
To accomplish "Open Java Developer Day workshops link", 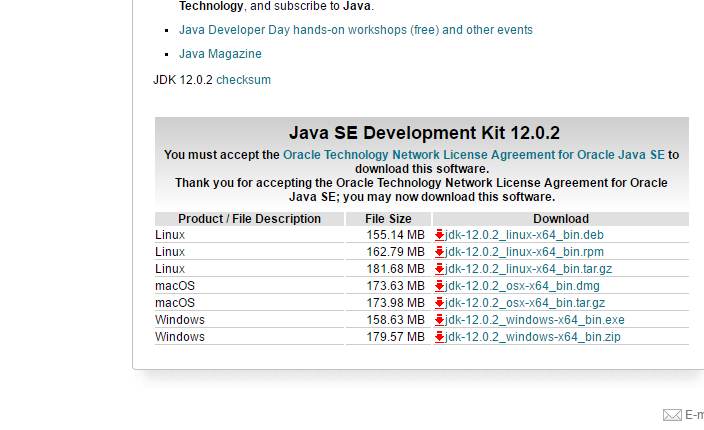I will [x=356, y=30].
